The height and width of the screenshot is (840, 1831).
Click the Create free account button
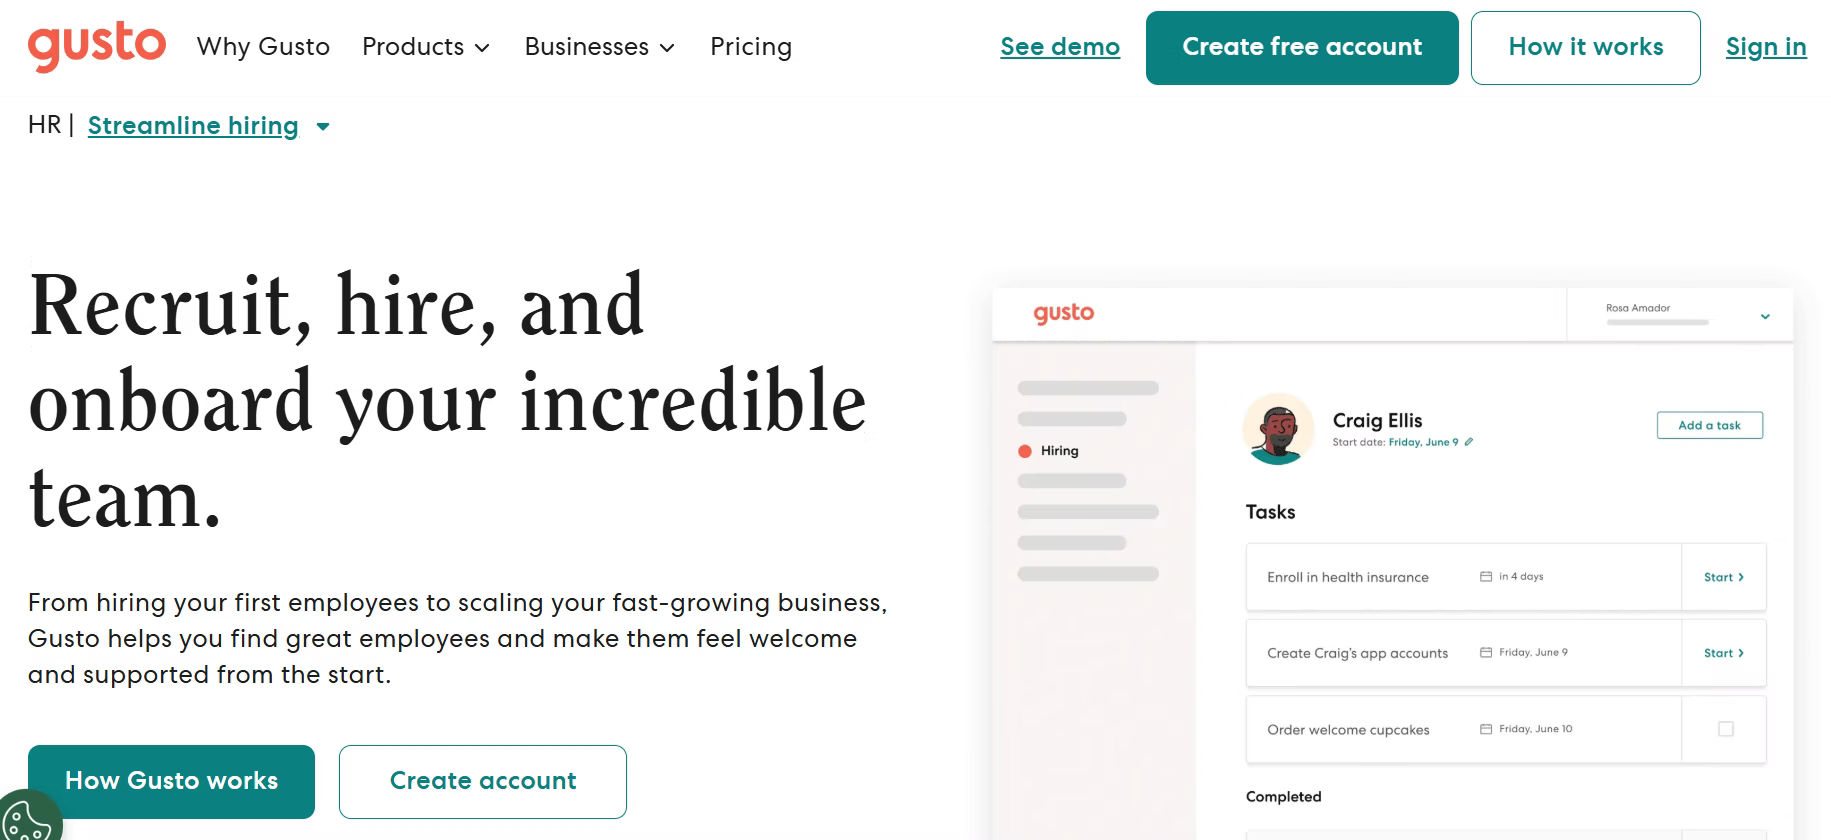[x=1301, y=48]
